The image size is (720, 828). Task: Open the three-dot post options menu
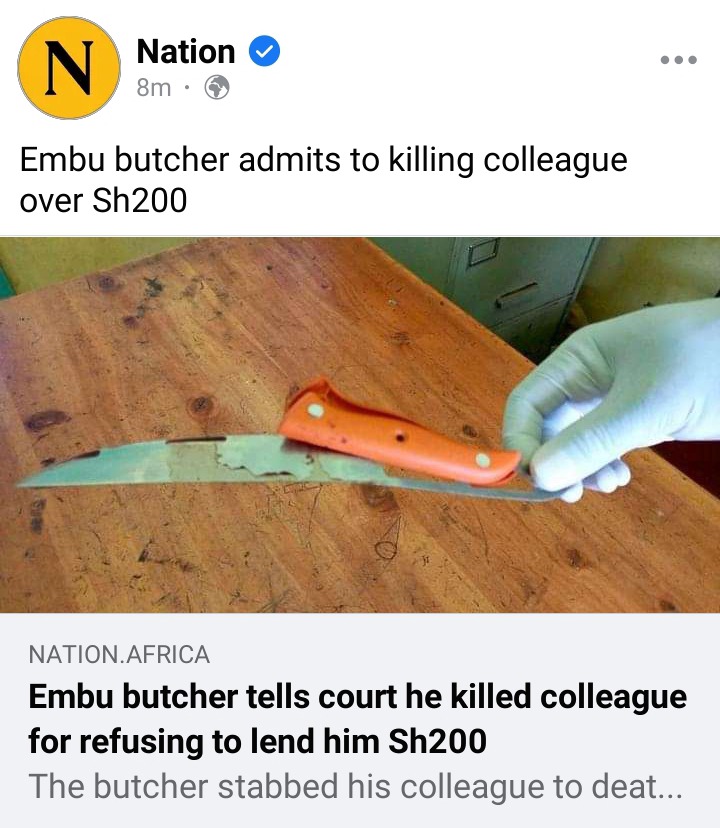click(678, 60)
